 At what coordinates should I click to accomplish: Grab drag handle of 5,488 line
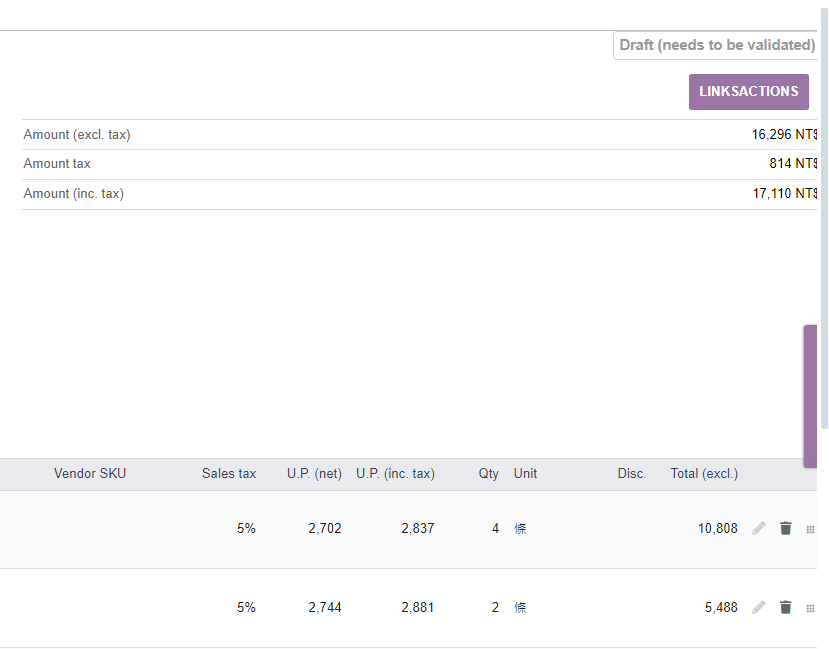(x=810, y=609)
